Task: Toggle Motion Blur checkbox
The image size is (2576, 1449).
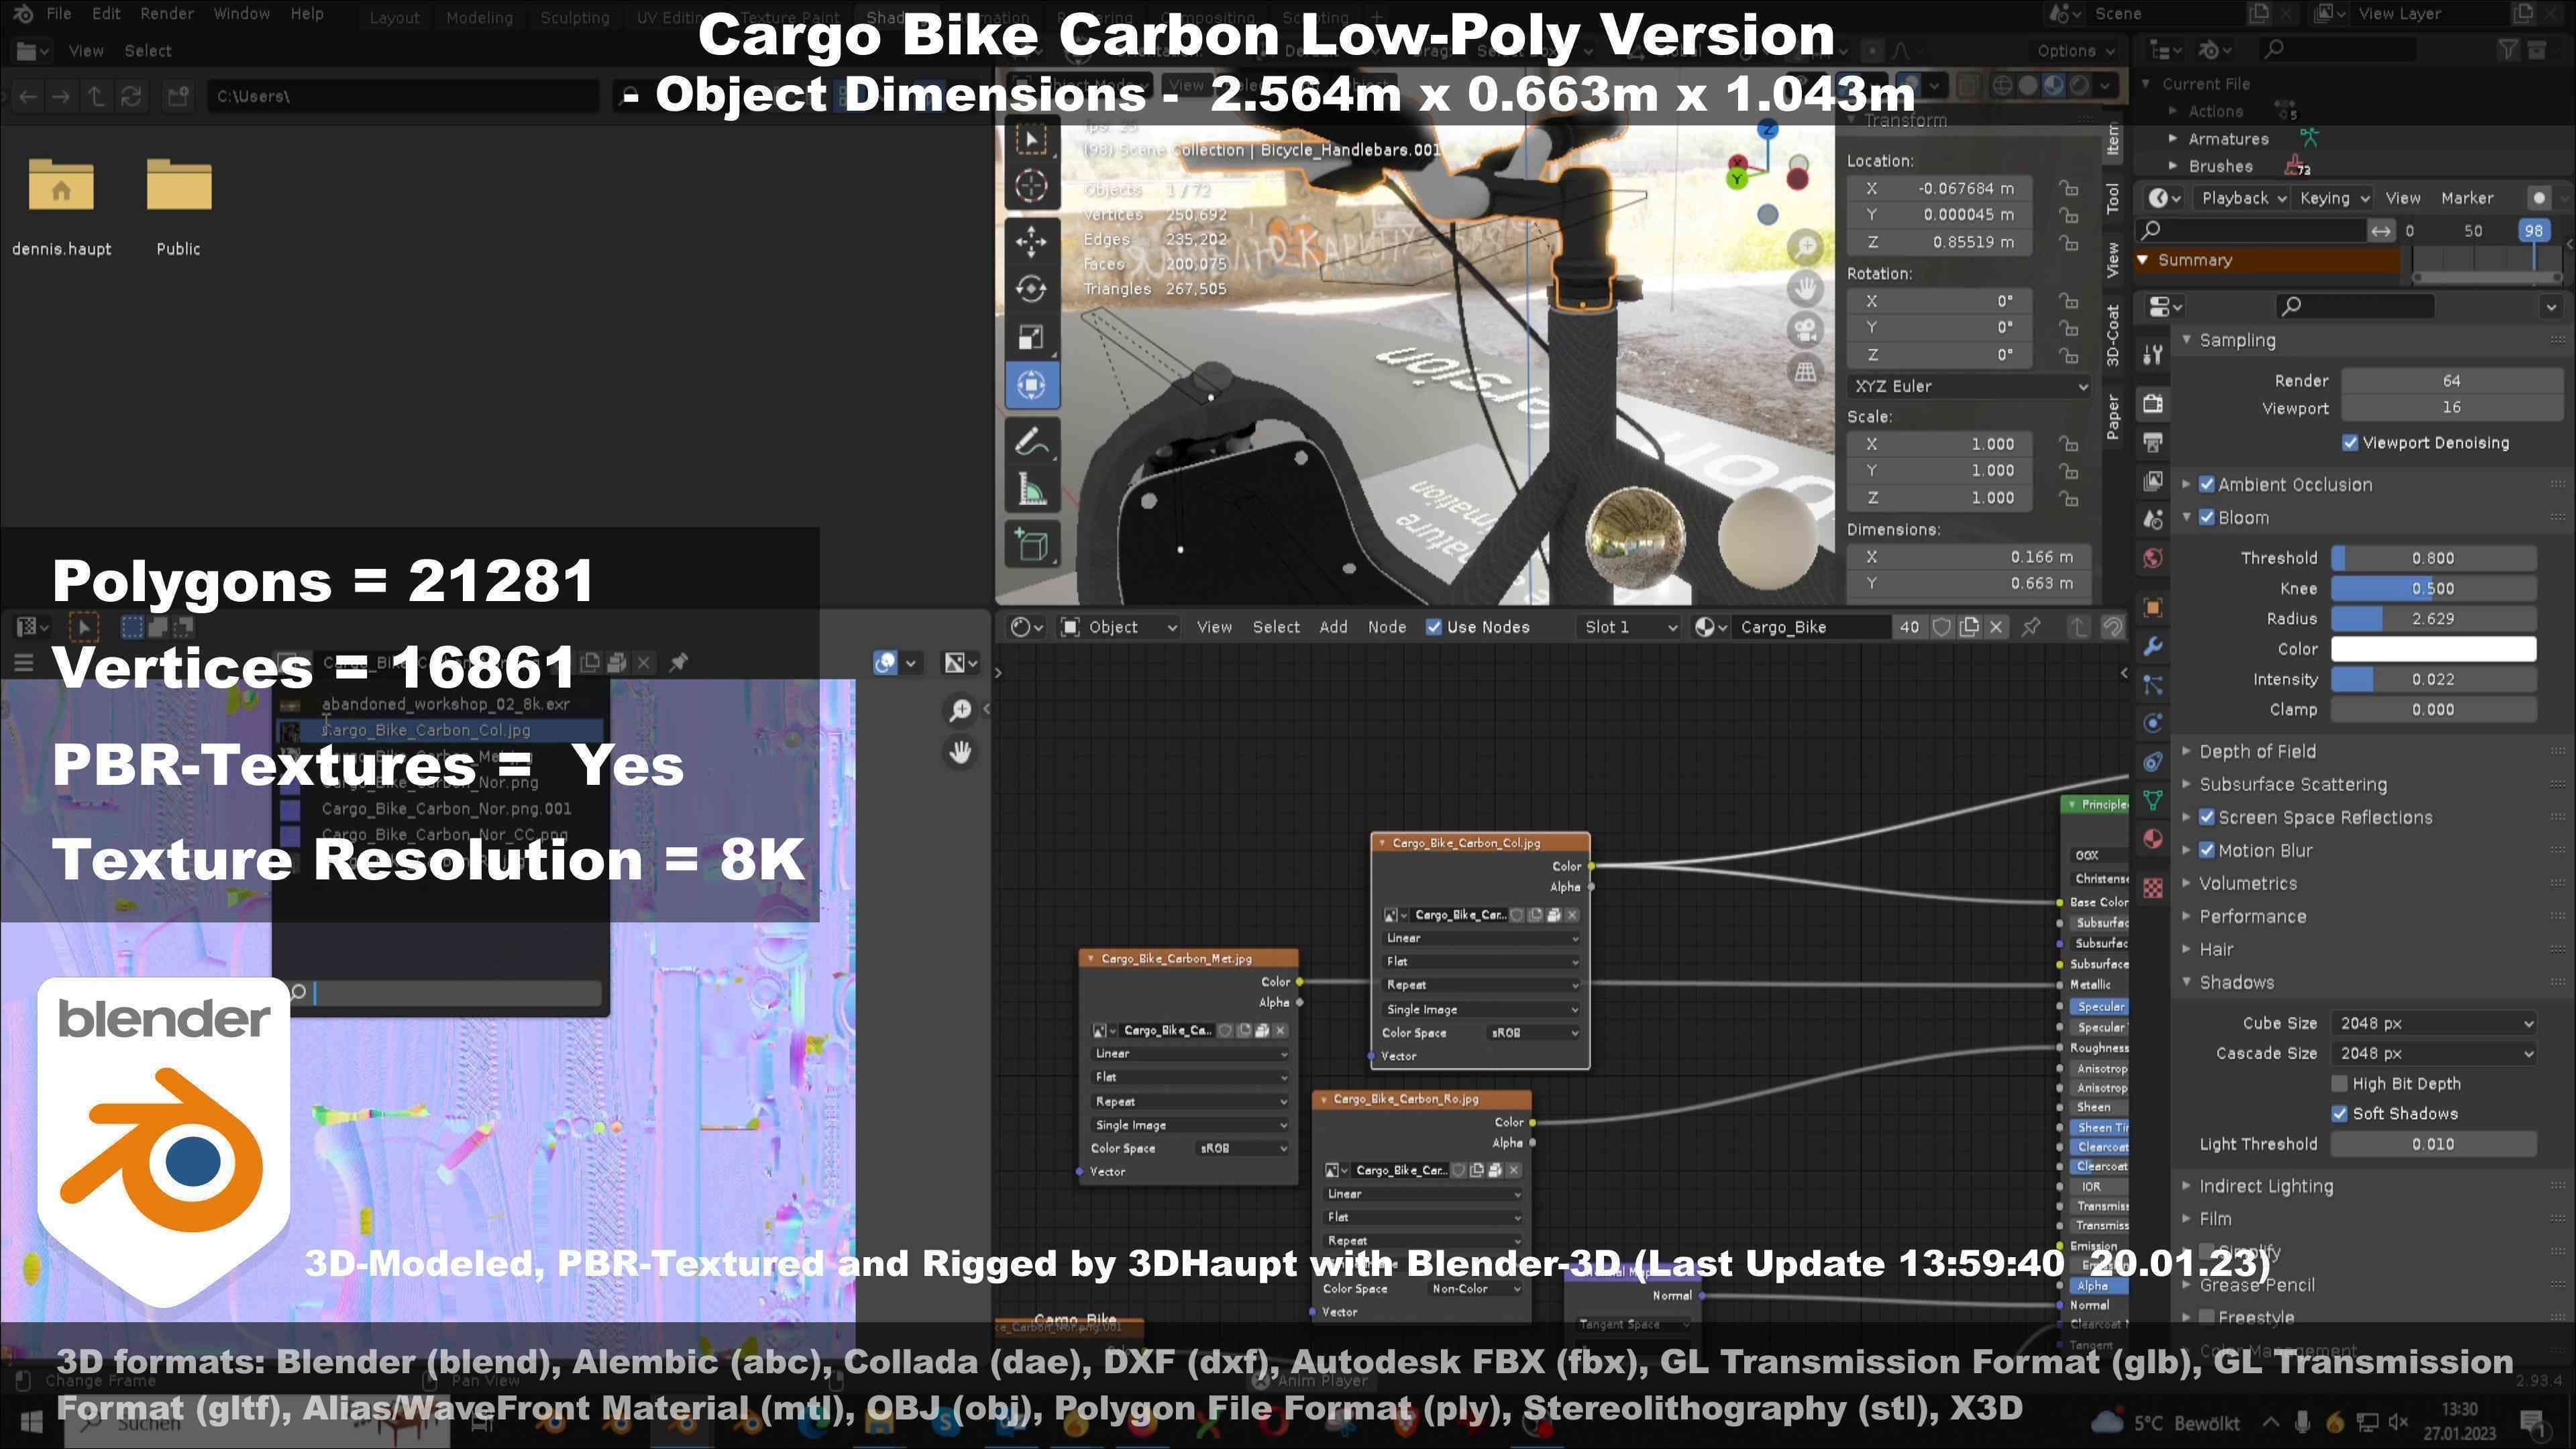Action: 2207,850
